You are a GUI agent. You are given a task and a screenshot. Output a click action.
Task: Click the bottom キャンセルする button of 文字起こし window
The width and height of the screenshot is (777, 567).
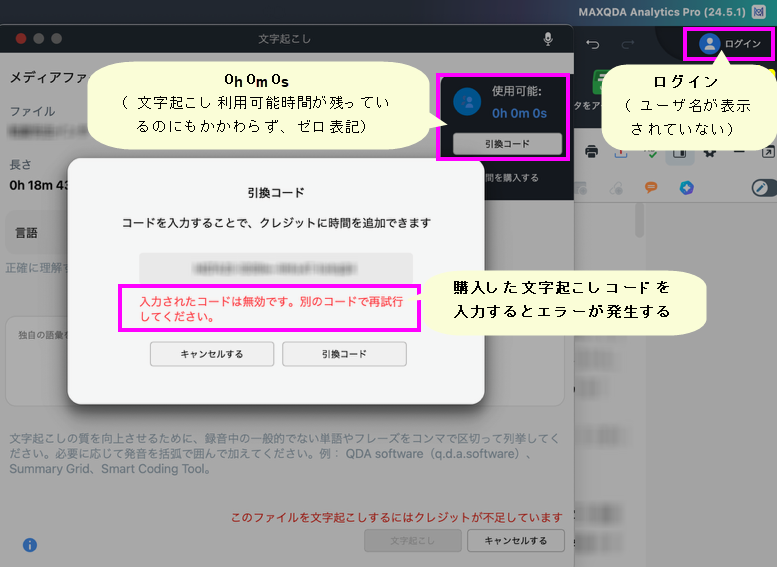pyautogui.click(x=516, y=541)
